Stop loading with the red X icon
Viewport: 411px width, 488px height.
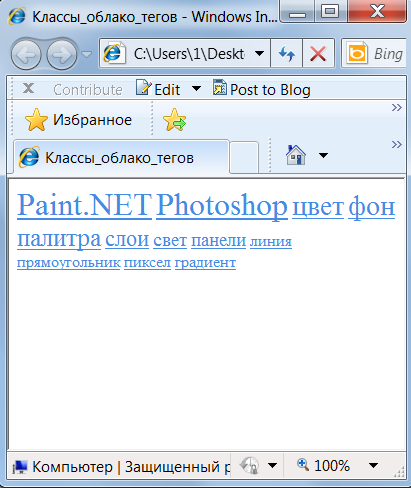click(x=318, y=53)
